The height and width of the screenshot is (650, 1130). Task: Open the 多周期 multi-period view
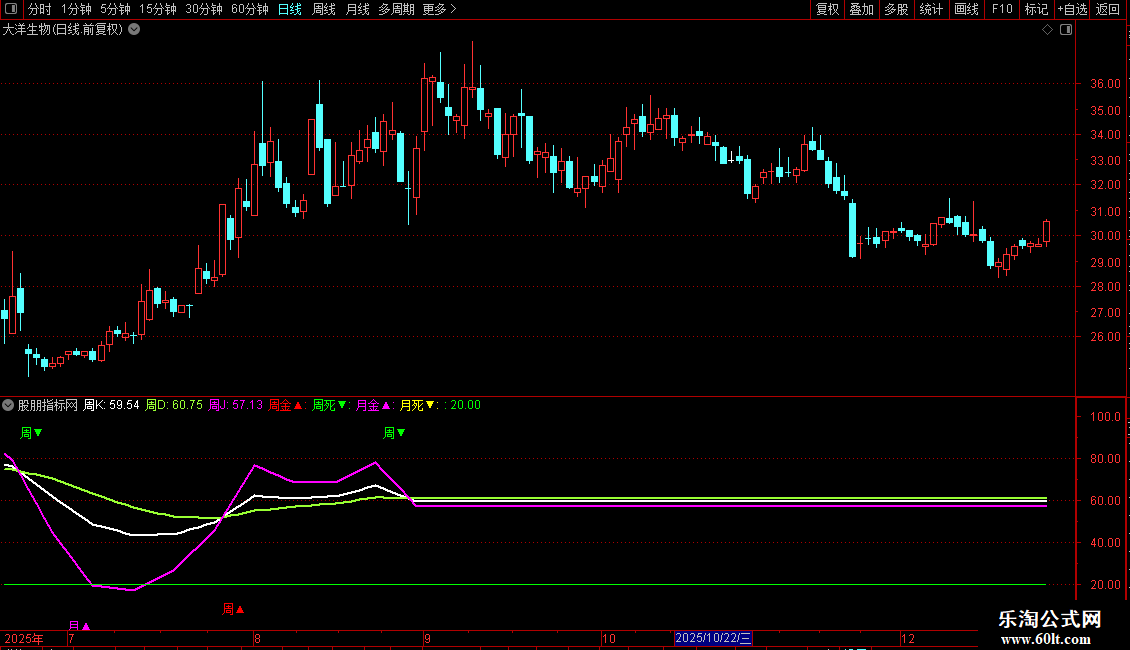396,9
